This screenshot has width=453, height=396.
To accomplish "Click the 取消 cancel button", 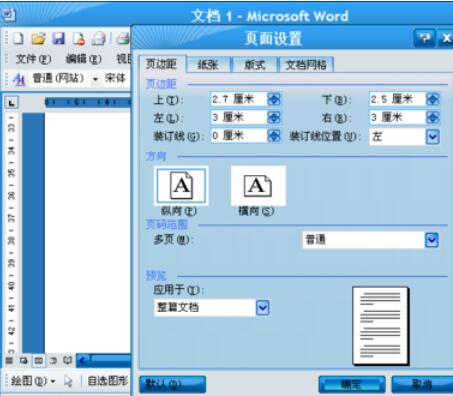I will [422, 384].
